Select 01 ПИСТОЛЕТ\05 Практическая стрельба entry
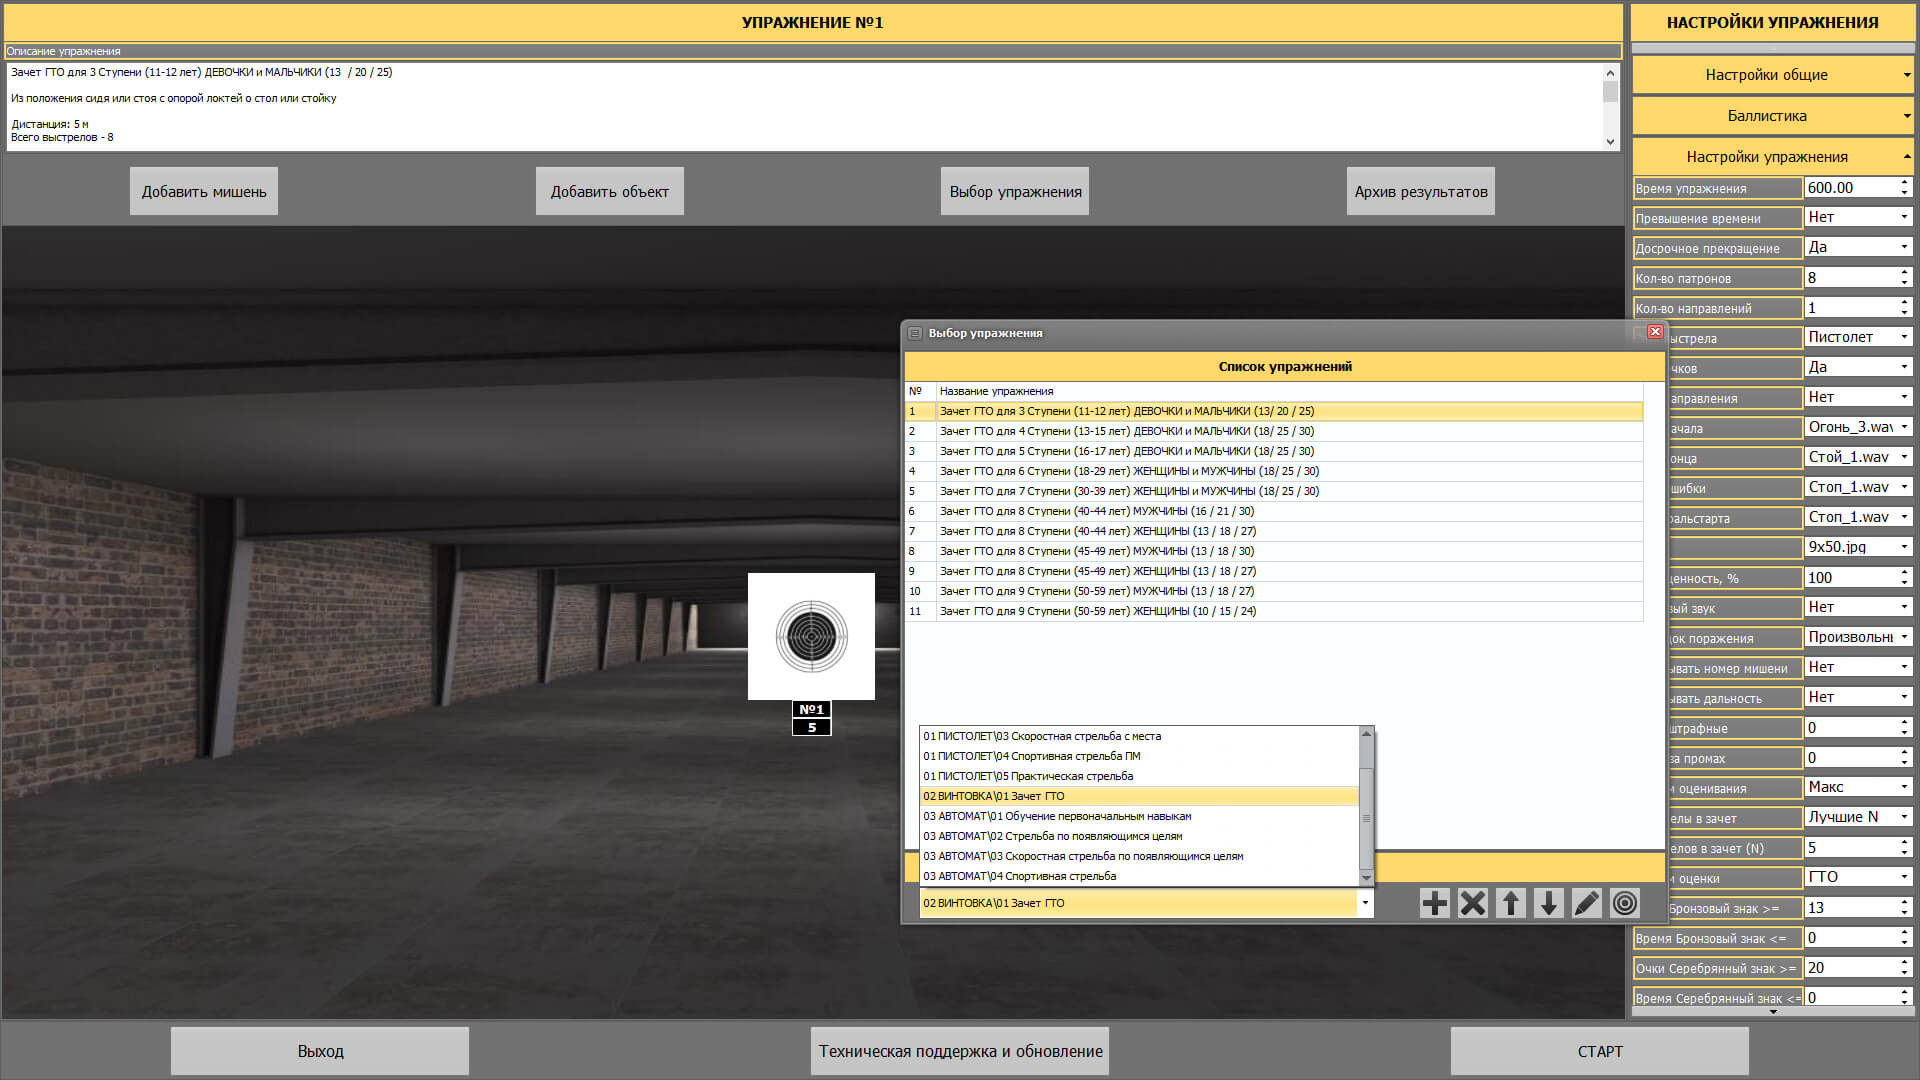The height and width of the screenshot is (1080, 1920). [x=1028, y=776]
